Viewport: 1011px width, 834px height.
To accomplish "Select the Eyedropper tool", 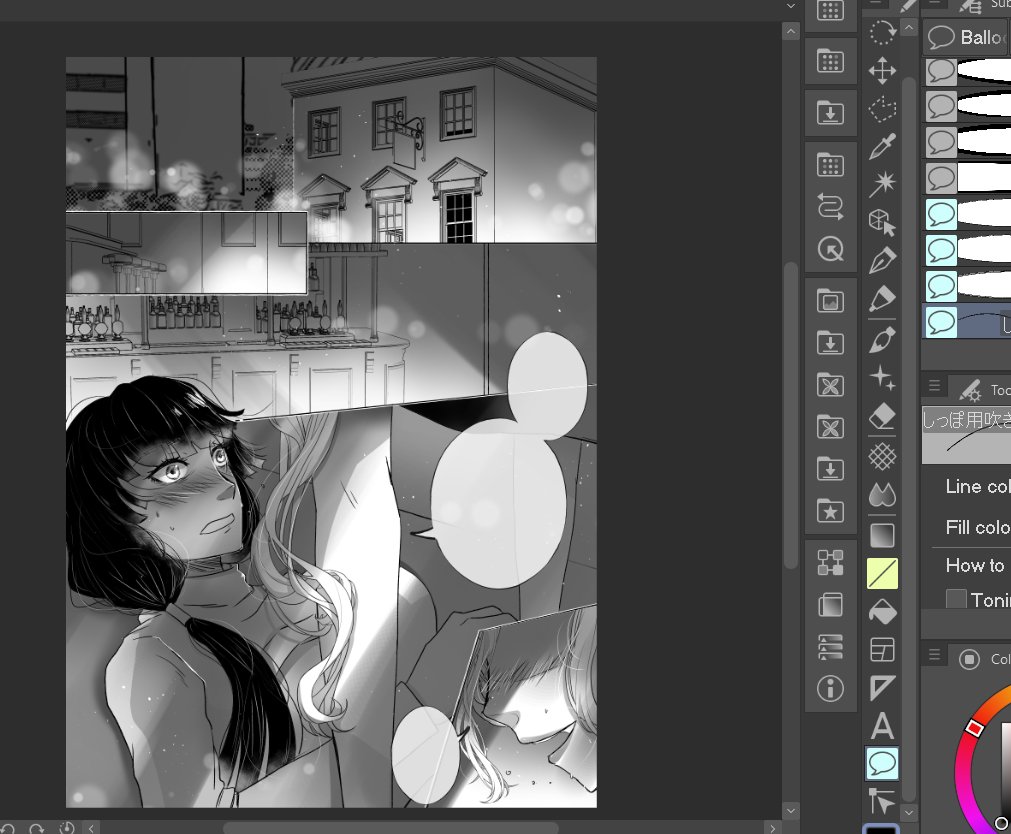I will click(x=882, y=146).
